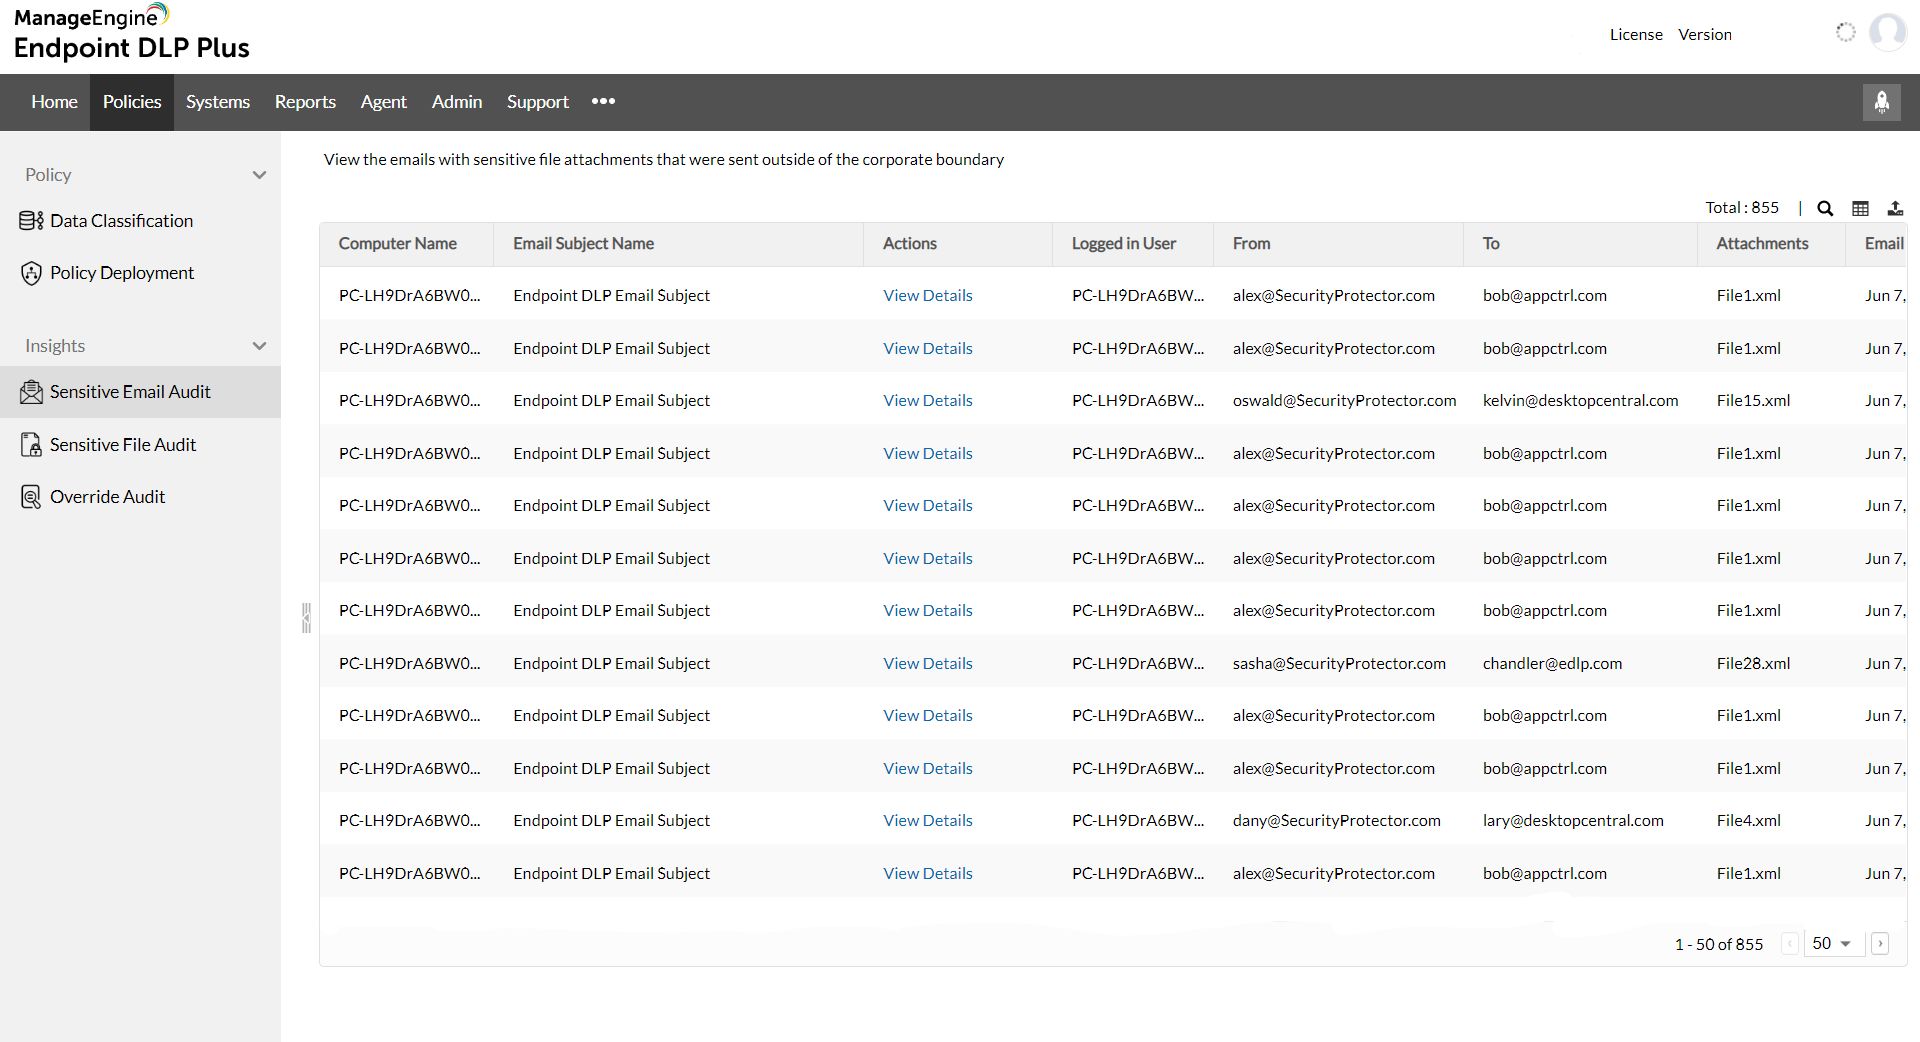Sort by To column header

(1491, 244)
